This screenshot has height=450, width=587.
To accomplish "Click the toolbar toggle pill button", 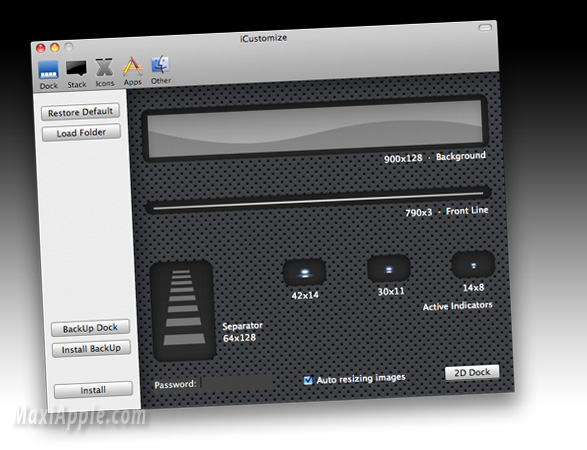I will tap(485, 28).
